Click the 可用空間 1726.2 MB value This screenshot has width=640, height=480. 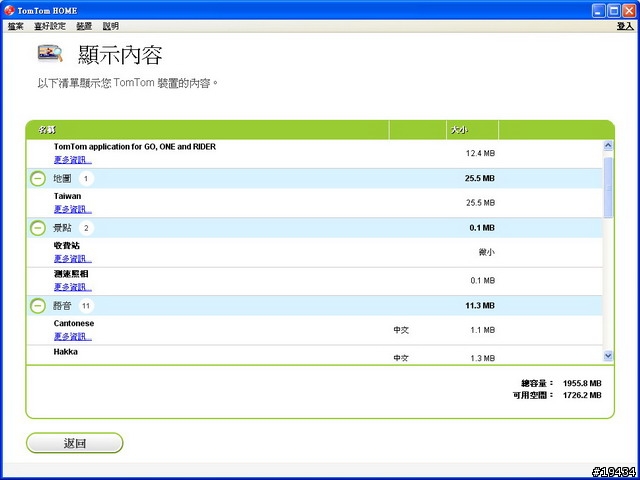coord(582,395)
